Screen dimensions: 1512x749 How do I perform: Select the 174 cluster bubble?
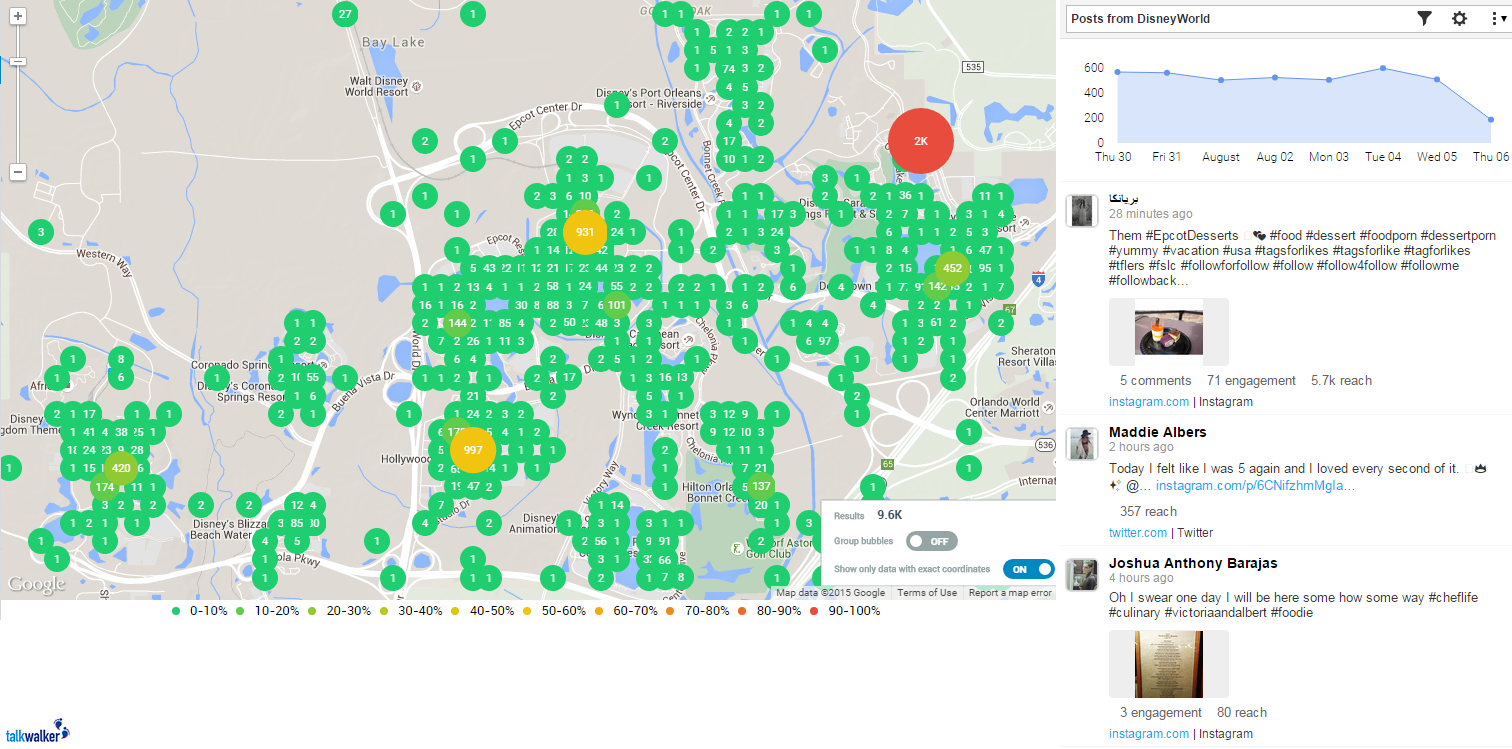tap(104, 487)
